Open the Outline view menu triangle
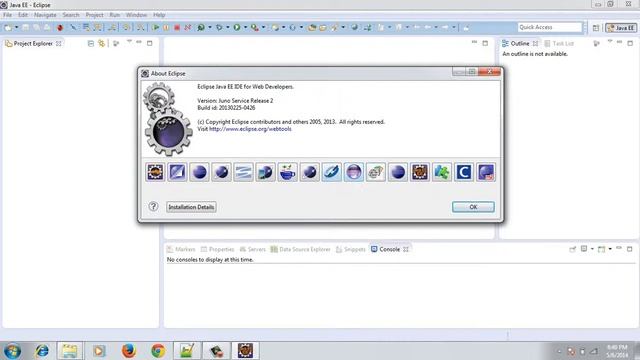The height and width of the screenshot is (360, 640). click(610, 42)
